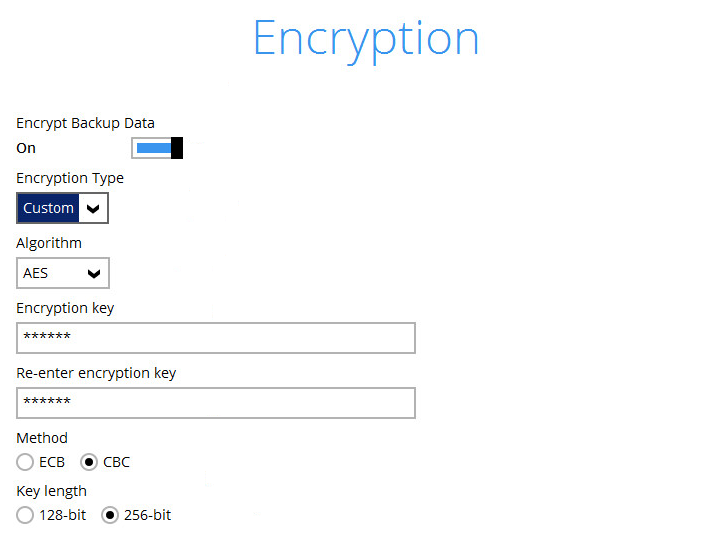Click the Encryption key label
Screen dimensions: 714x548
tap(65, 308)
